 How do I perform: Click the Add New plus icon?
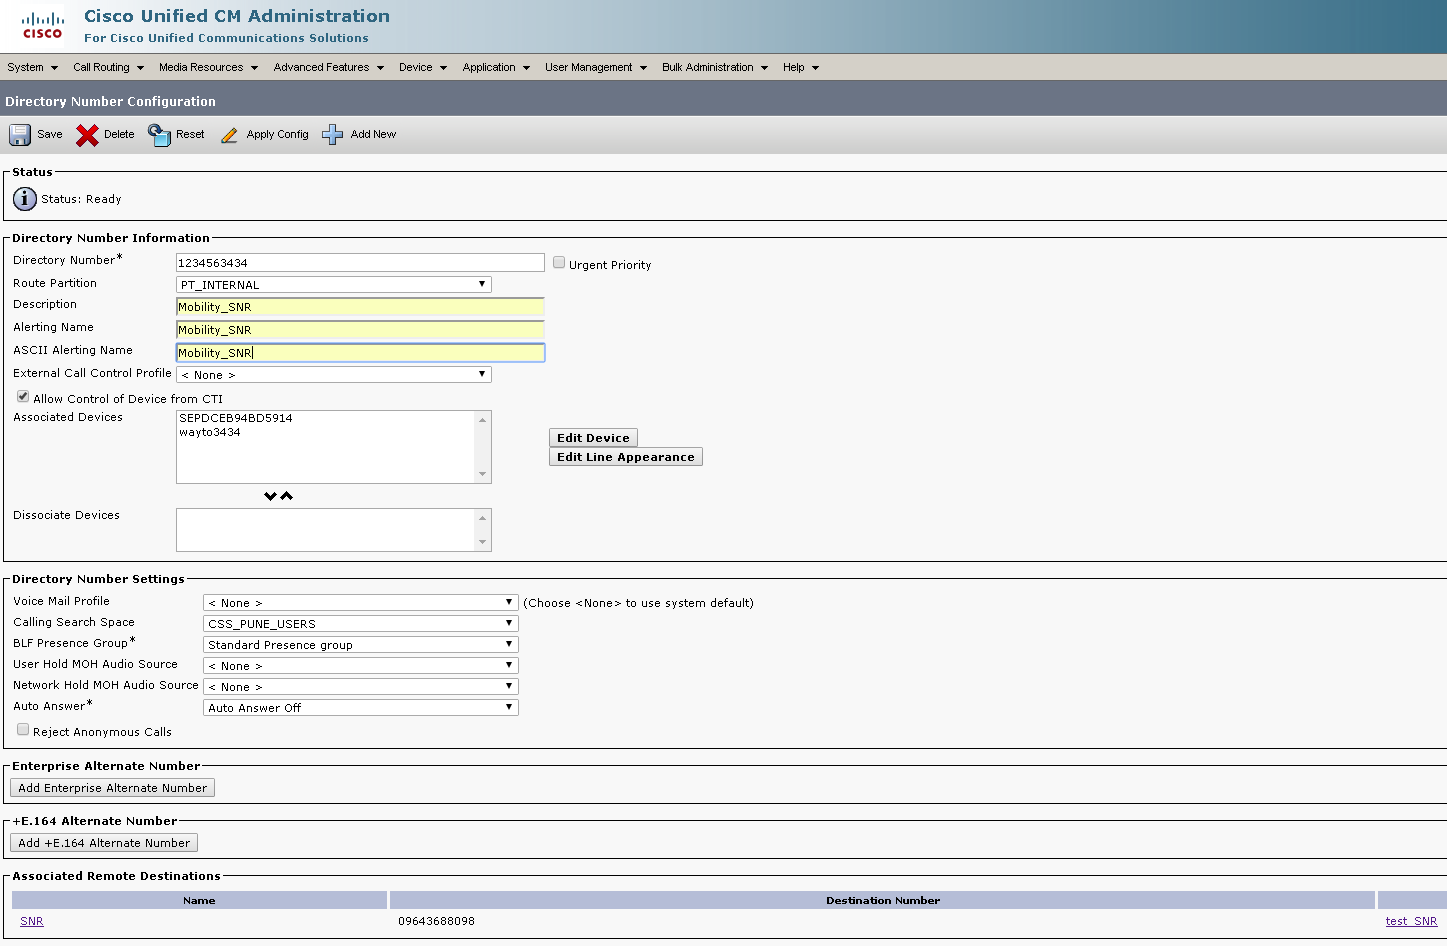click(x=333, y=135)
